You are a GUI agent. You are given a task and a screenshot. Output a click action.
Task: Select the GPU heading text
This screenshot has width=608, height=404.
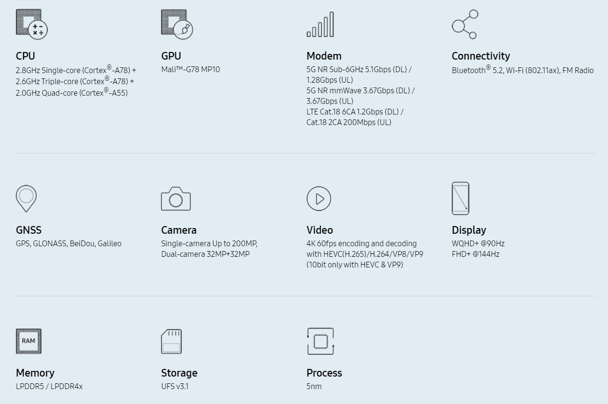171,56
